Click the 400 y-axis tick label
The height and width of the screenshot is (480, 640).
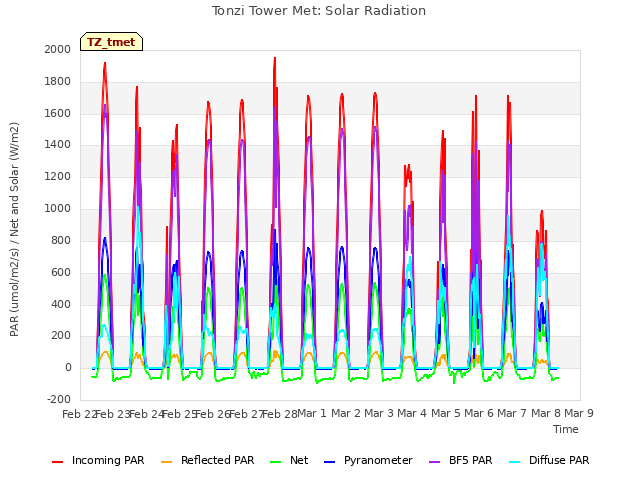click(x=61, y=304)
